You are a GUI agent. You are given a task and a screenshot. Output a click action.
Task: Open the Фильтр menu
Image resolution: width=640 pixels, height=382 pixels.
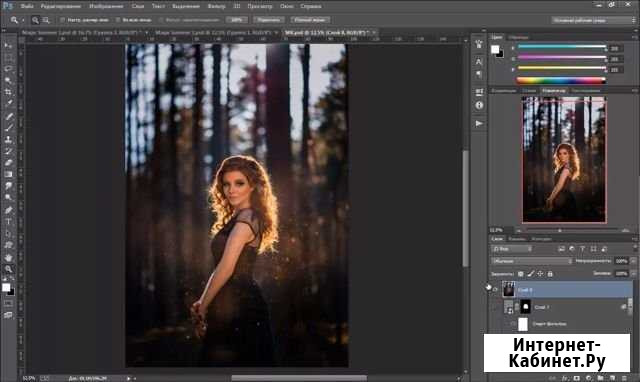(x=216, y=6)
